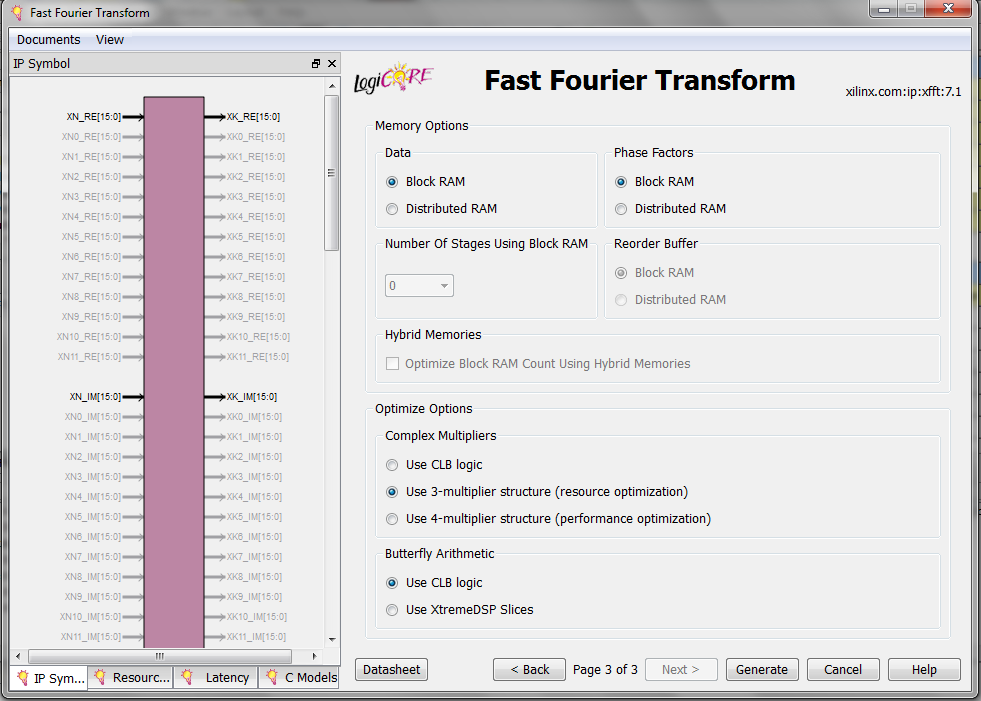Select Distributed RAM for Data memory
Image resolution: width=981 pixels, height=701 pixels.
(x=392, y=209)
